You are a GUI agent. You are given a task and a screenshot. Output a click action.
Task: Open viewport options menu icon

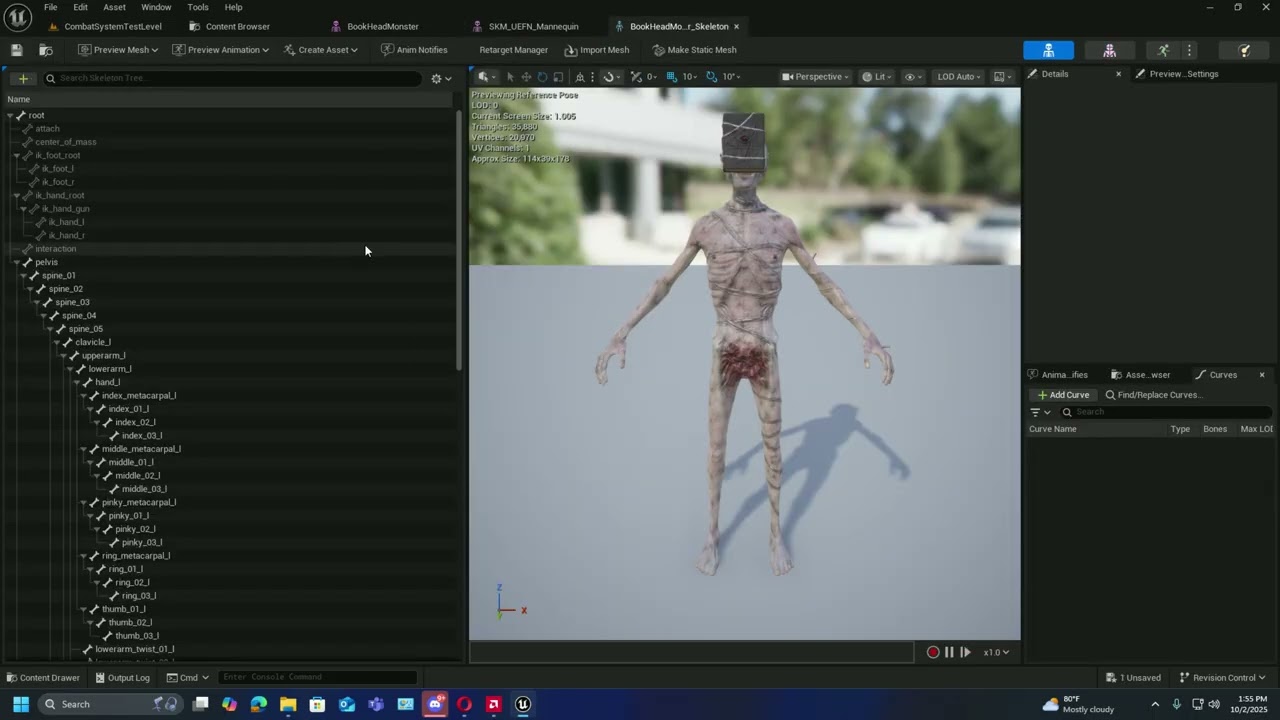(486, 76)
